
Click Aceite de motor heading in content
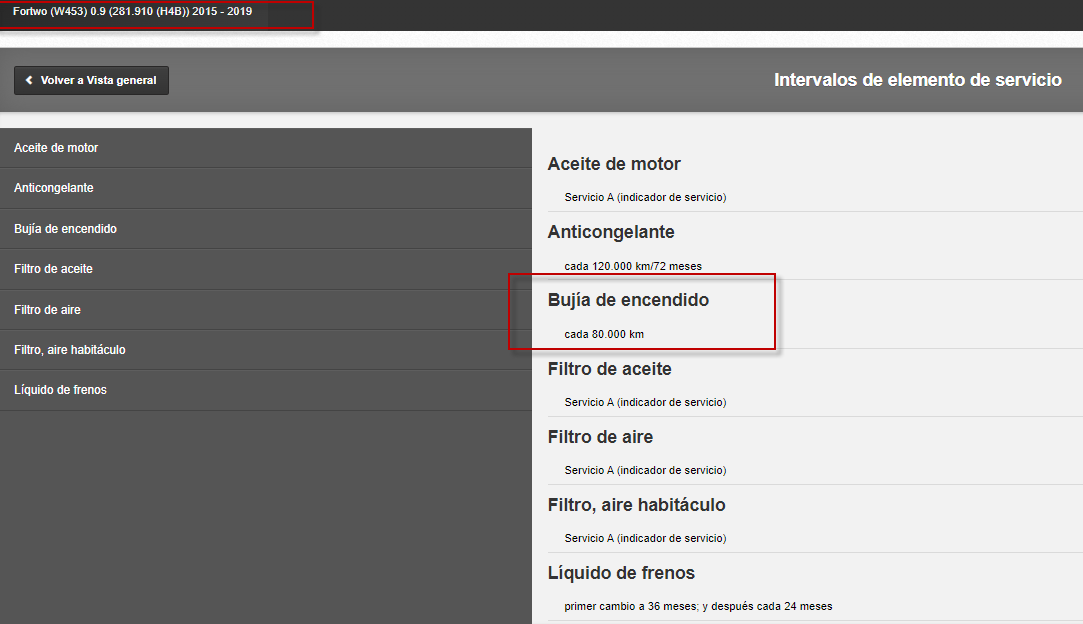tap(614, 164)
